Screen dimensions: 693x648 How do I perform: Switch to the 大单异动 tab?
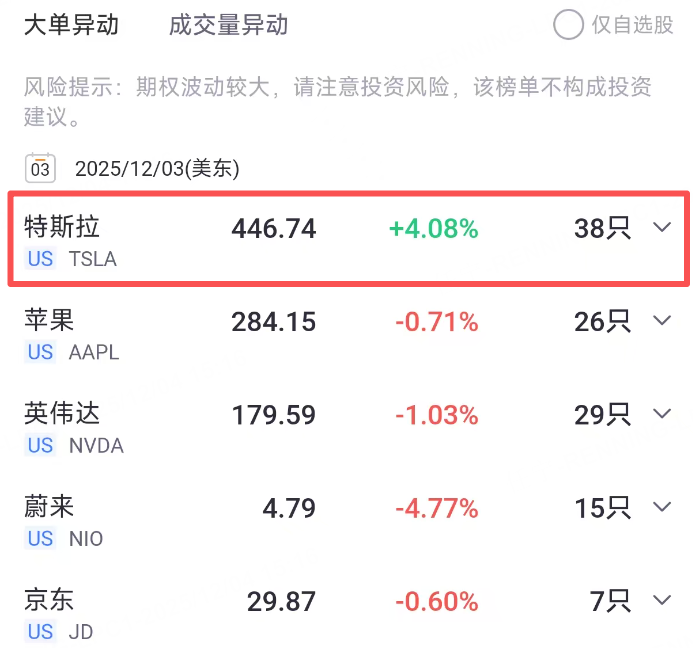pyautogui.click(x=71, y=25)
